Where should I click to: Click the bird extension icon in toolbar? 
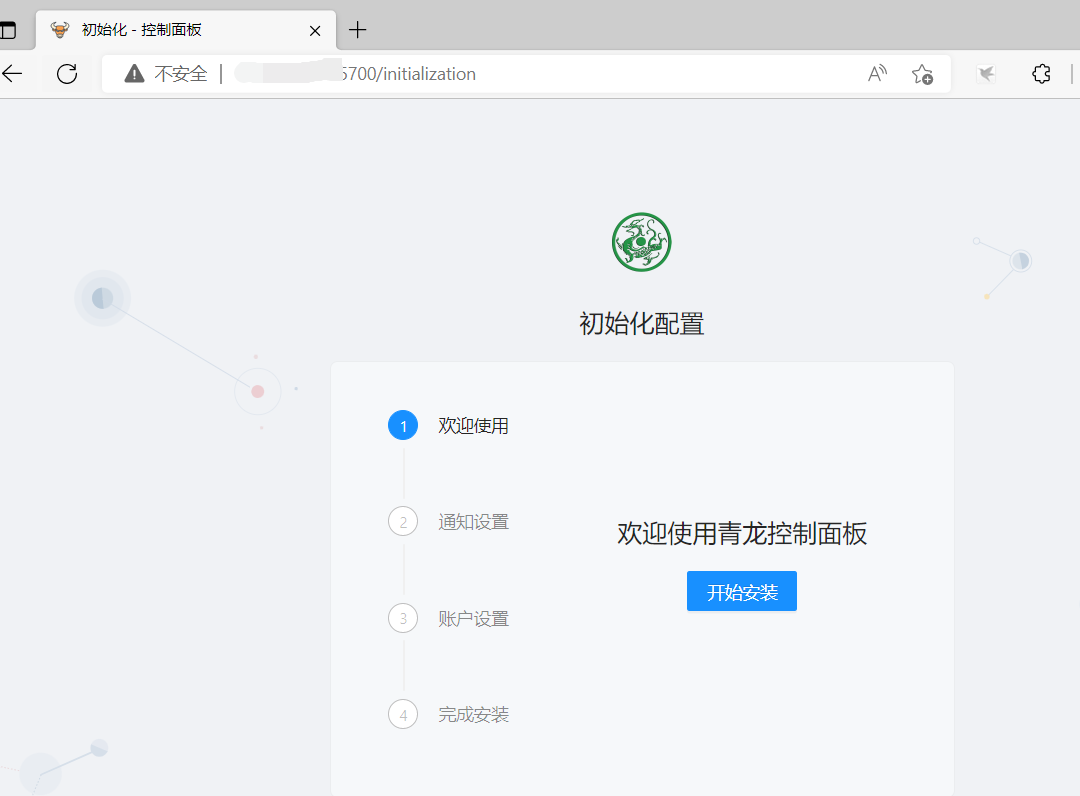coord(986,74)
